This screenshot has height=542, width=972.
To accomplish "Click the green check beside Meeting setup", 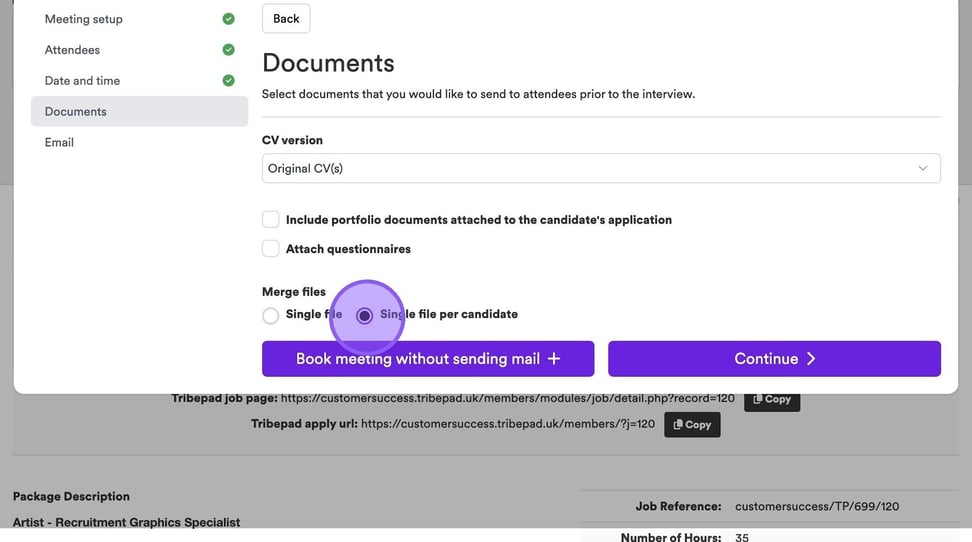I will [228, 19].
